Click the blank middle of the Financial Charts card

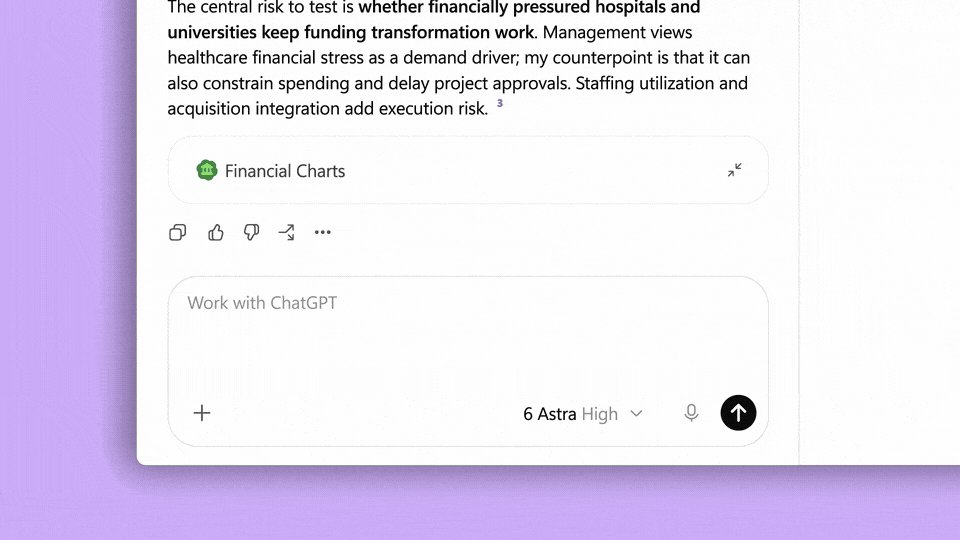pos(533,170)
